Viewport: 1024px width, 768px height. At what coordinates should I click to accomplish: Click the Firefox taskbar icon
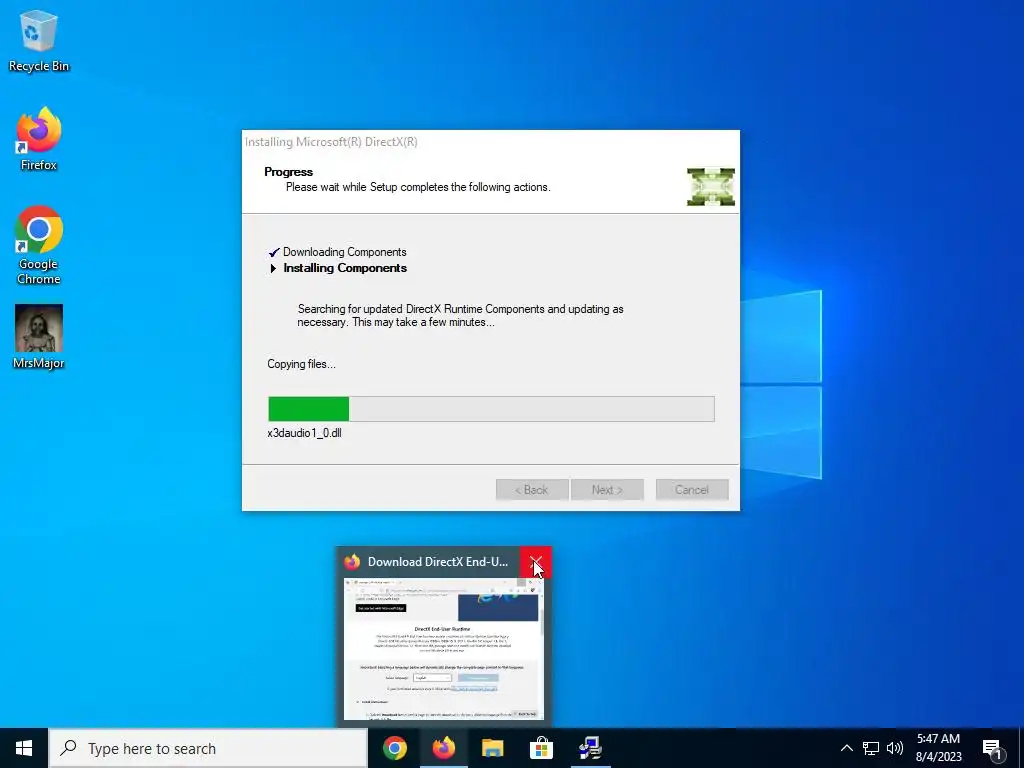click(x=444, y=748)
